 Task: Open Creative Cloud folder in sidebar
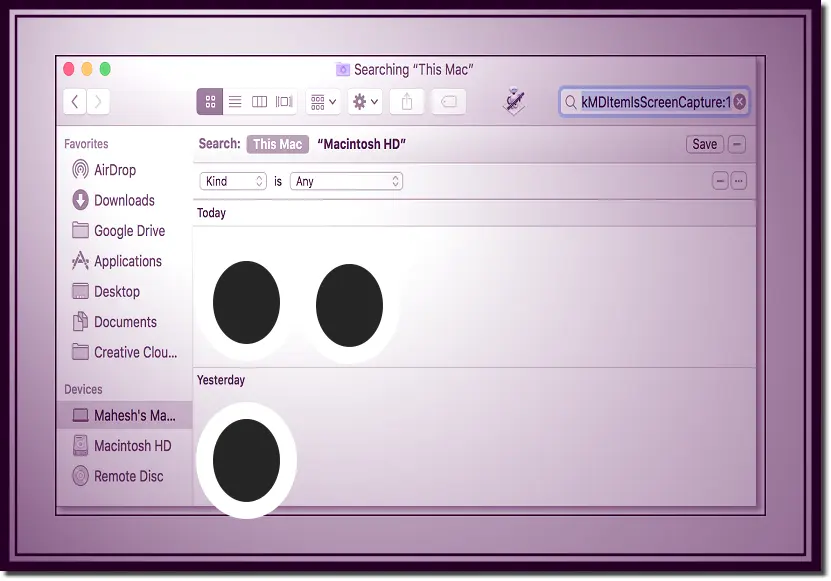coord(125,352)
